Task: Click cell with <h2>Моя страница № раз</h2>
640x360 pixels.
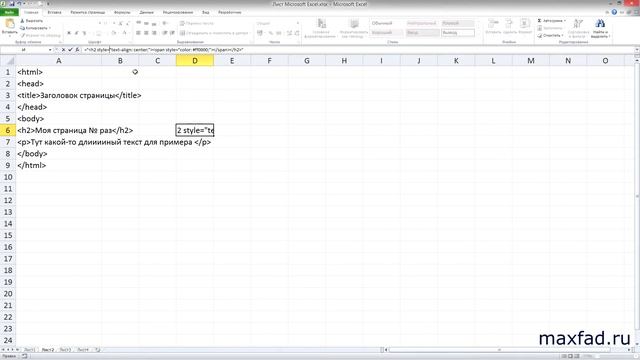Action: pos(58,130)
